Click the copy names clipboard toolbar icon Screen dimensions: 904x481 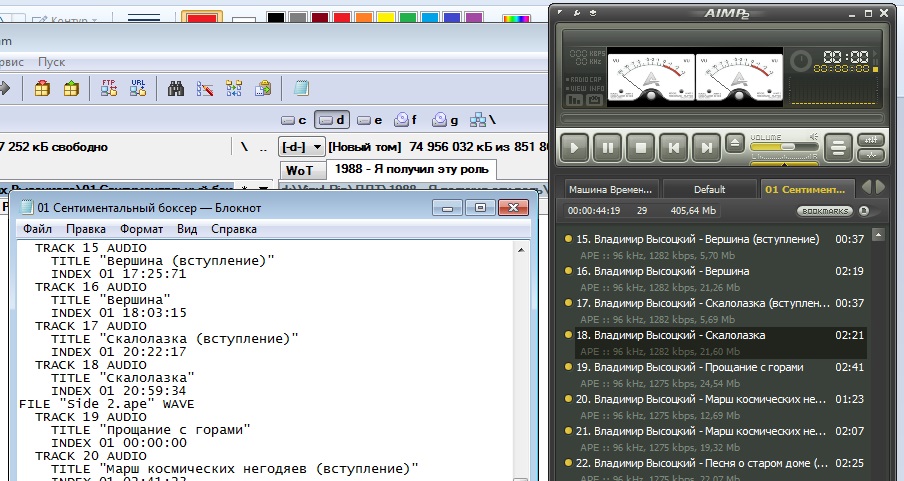[x=263, y=88]
